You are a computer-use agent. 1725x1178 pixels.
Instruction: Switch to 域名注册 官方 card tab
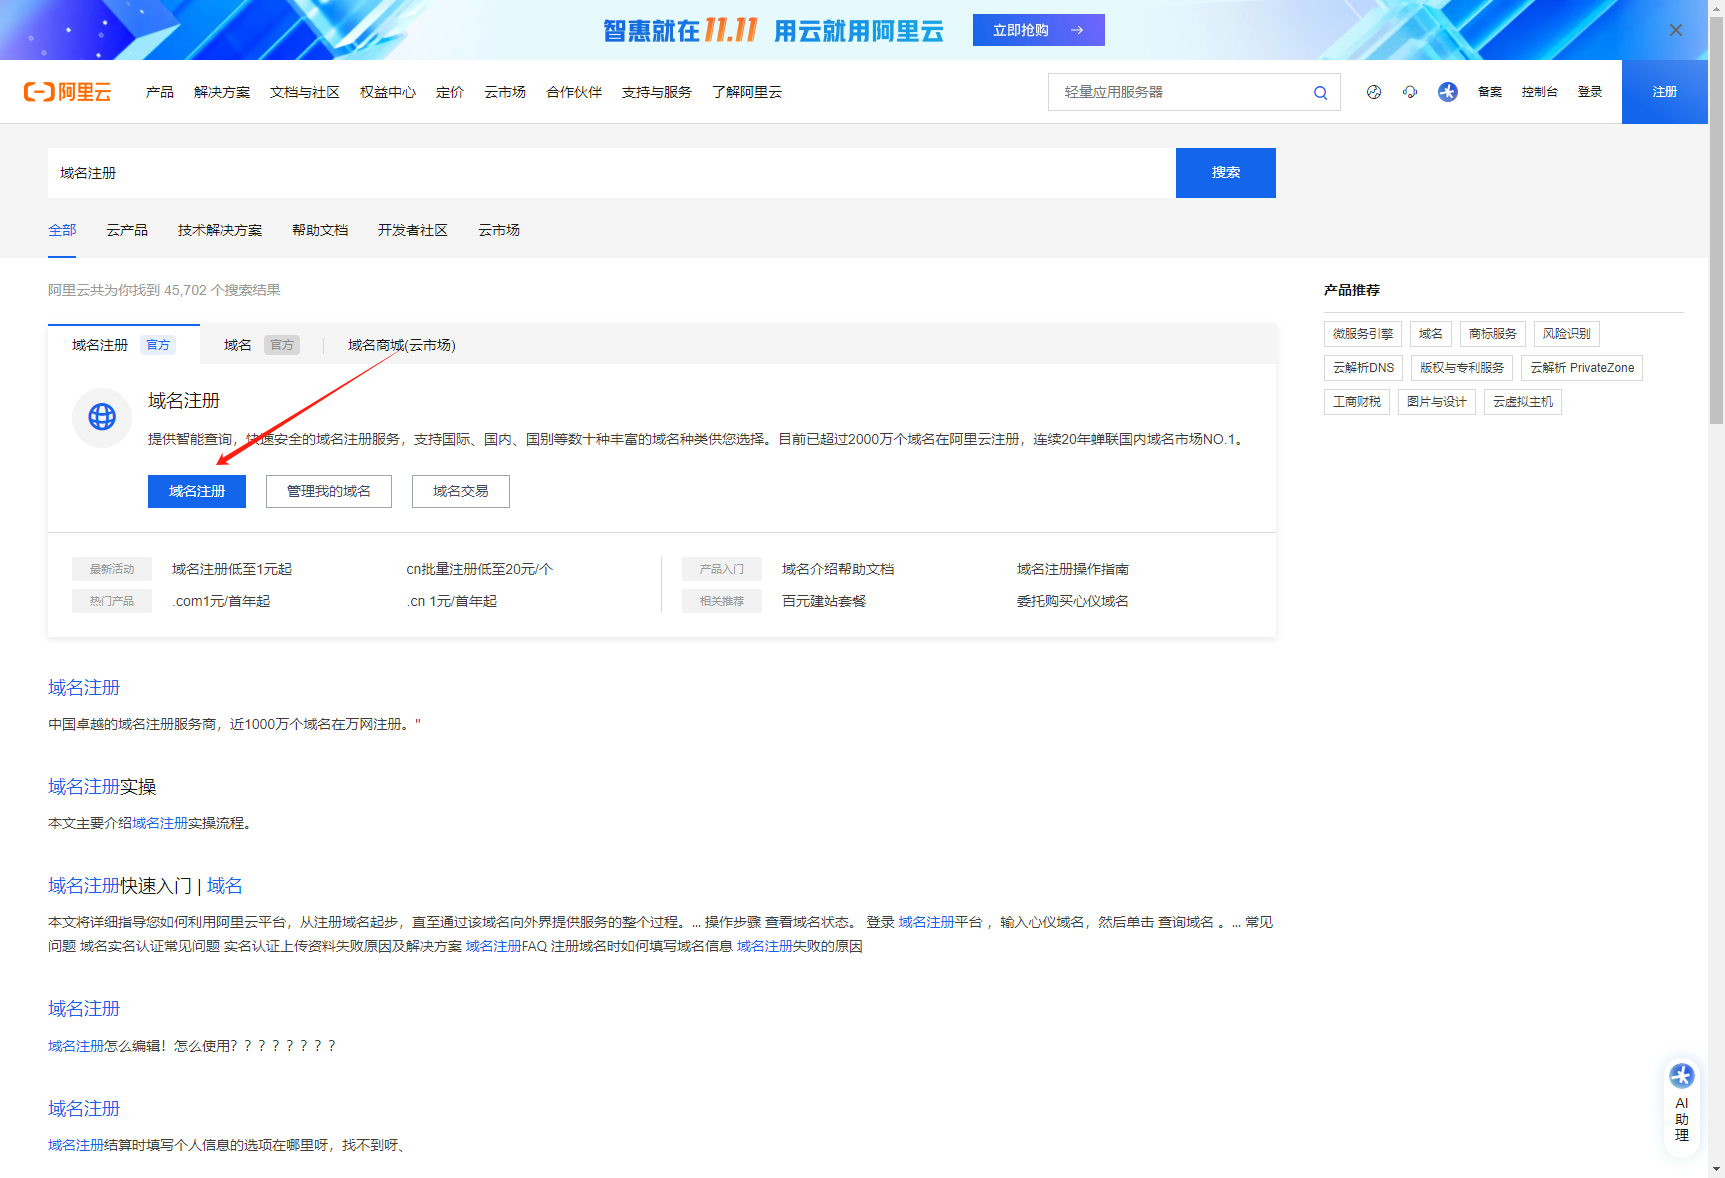(x=124, y=345)
